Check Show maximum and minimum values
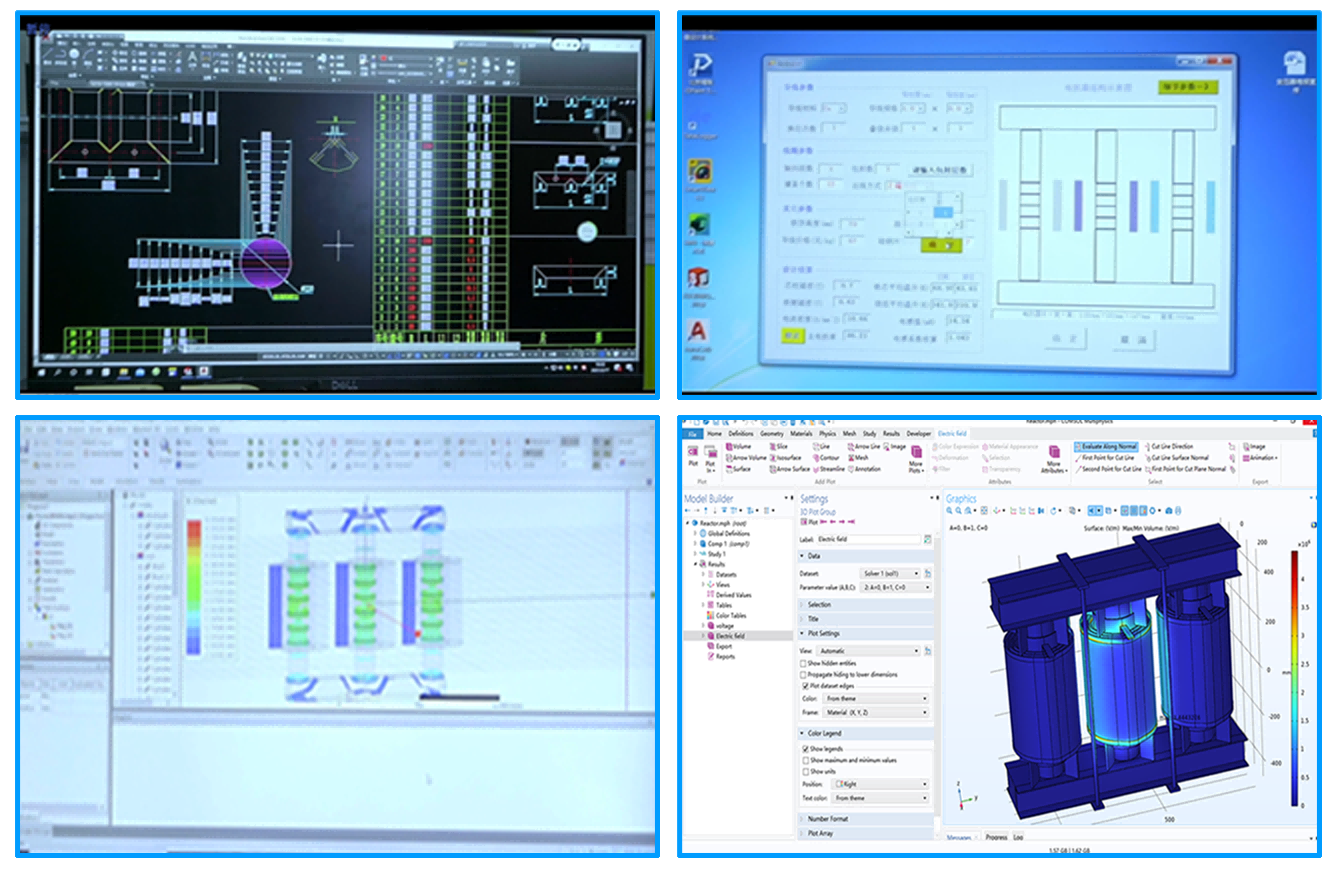This screenshot has height=872, width=1334. [806, 760]
